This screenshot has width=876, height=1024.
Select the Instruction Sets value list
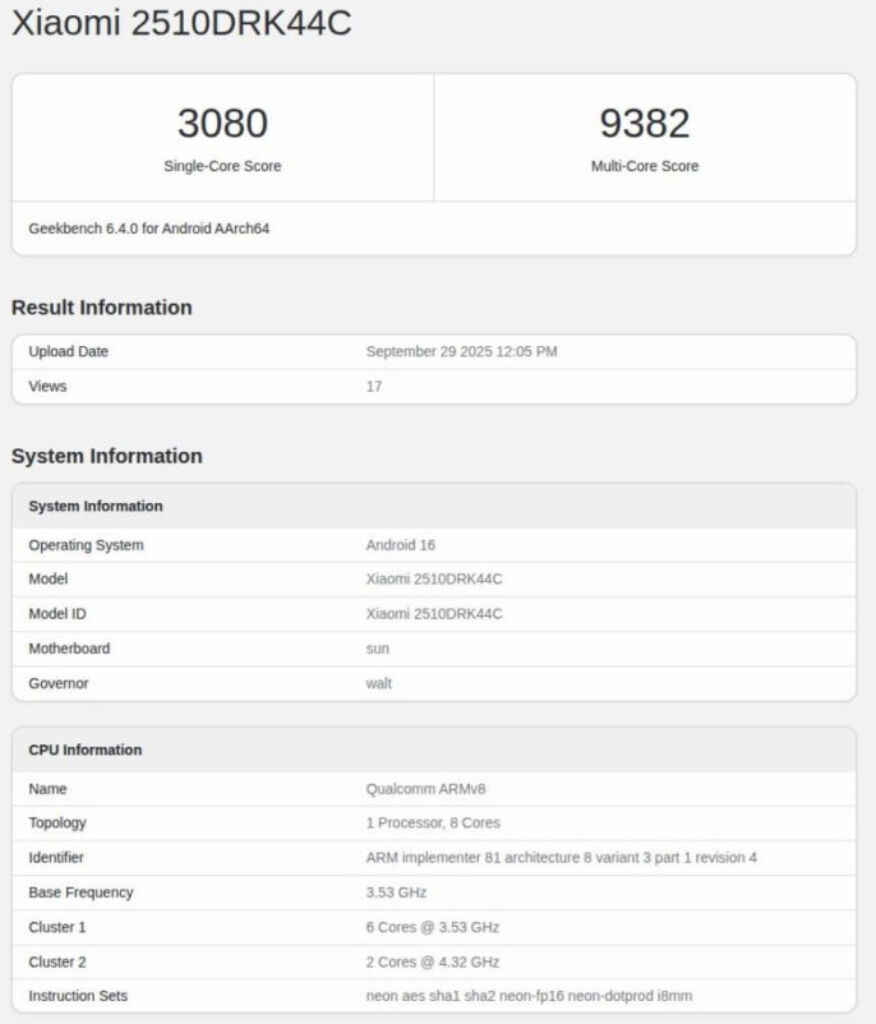[x=529, y=996]
